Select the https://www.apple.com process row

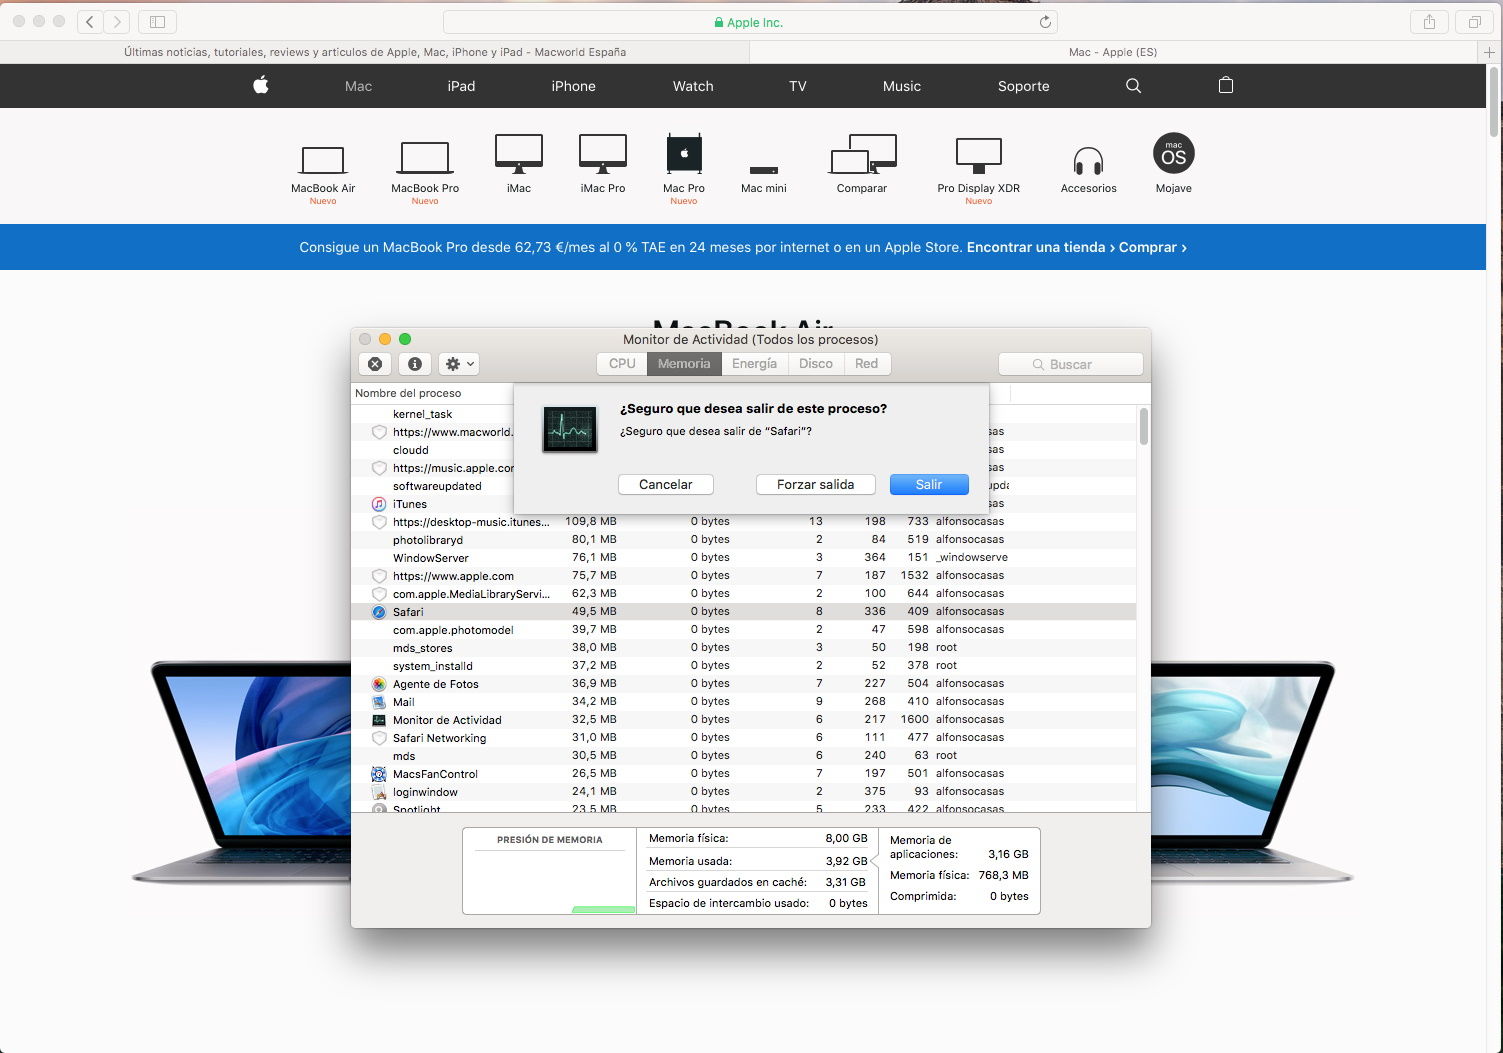[743, 576]
